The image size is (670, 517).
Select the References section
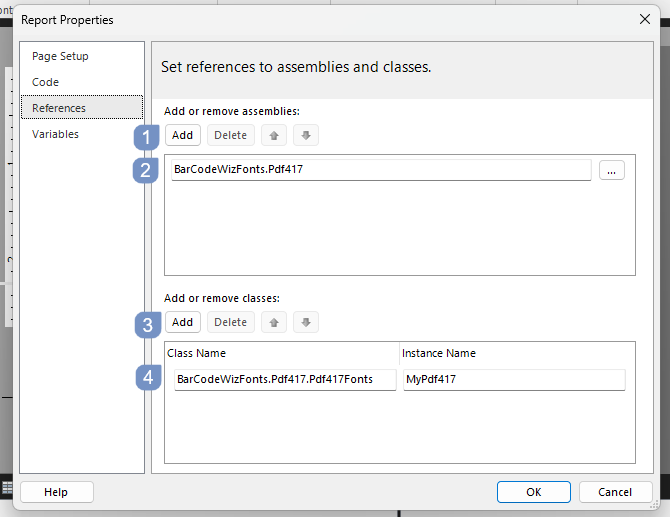coord(82,107)
